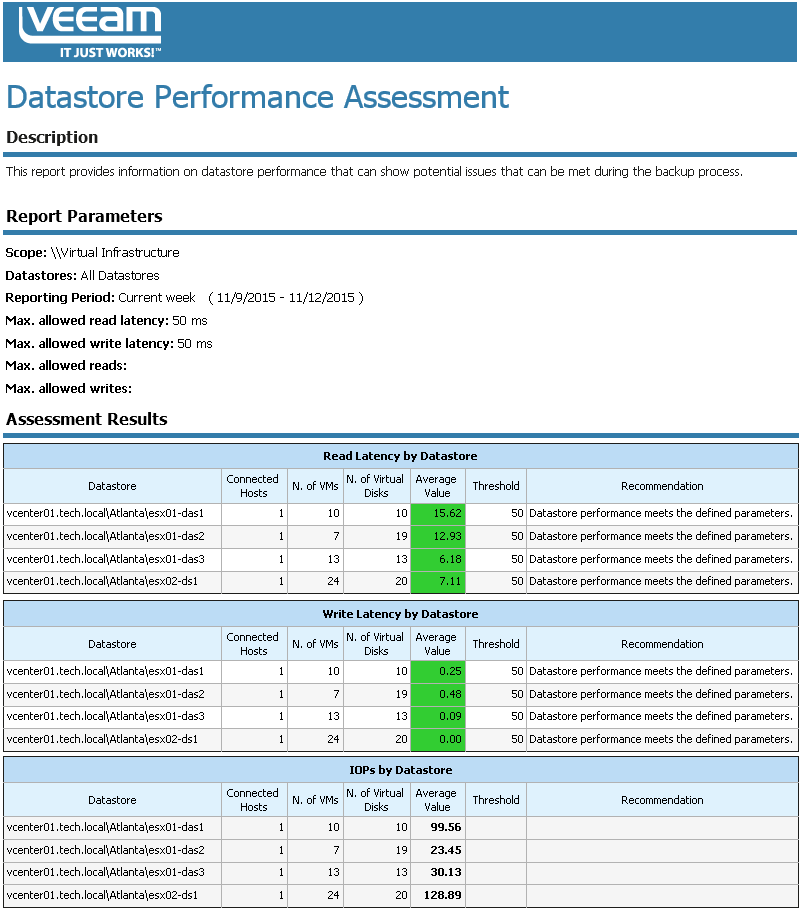The height and width of the screenshot is (911, 801).
Task: Click recommendation text for esx02-ds1 write latency
Action: [661, 739]
